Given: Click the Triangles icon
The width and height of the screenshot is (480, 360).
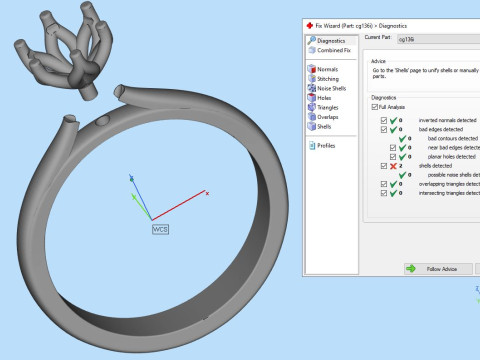Looking at the screenshot, I should click(312, 107).
